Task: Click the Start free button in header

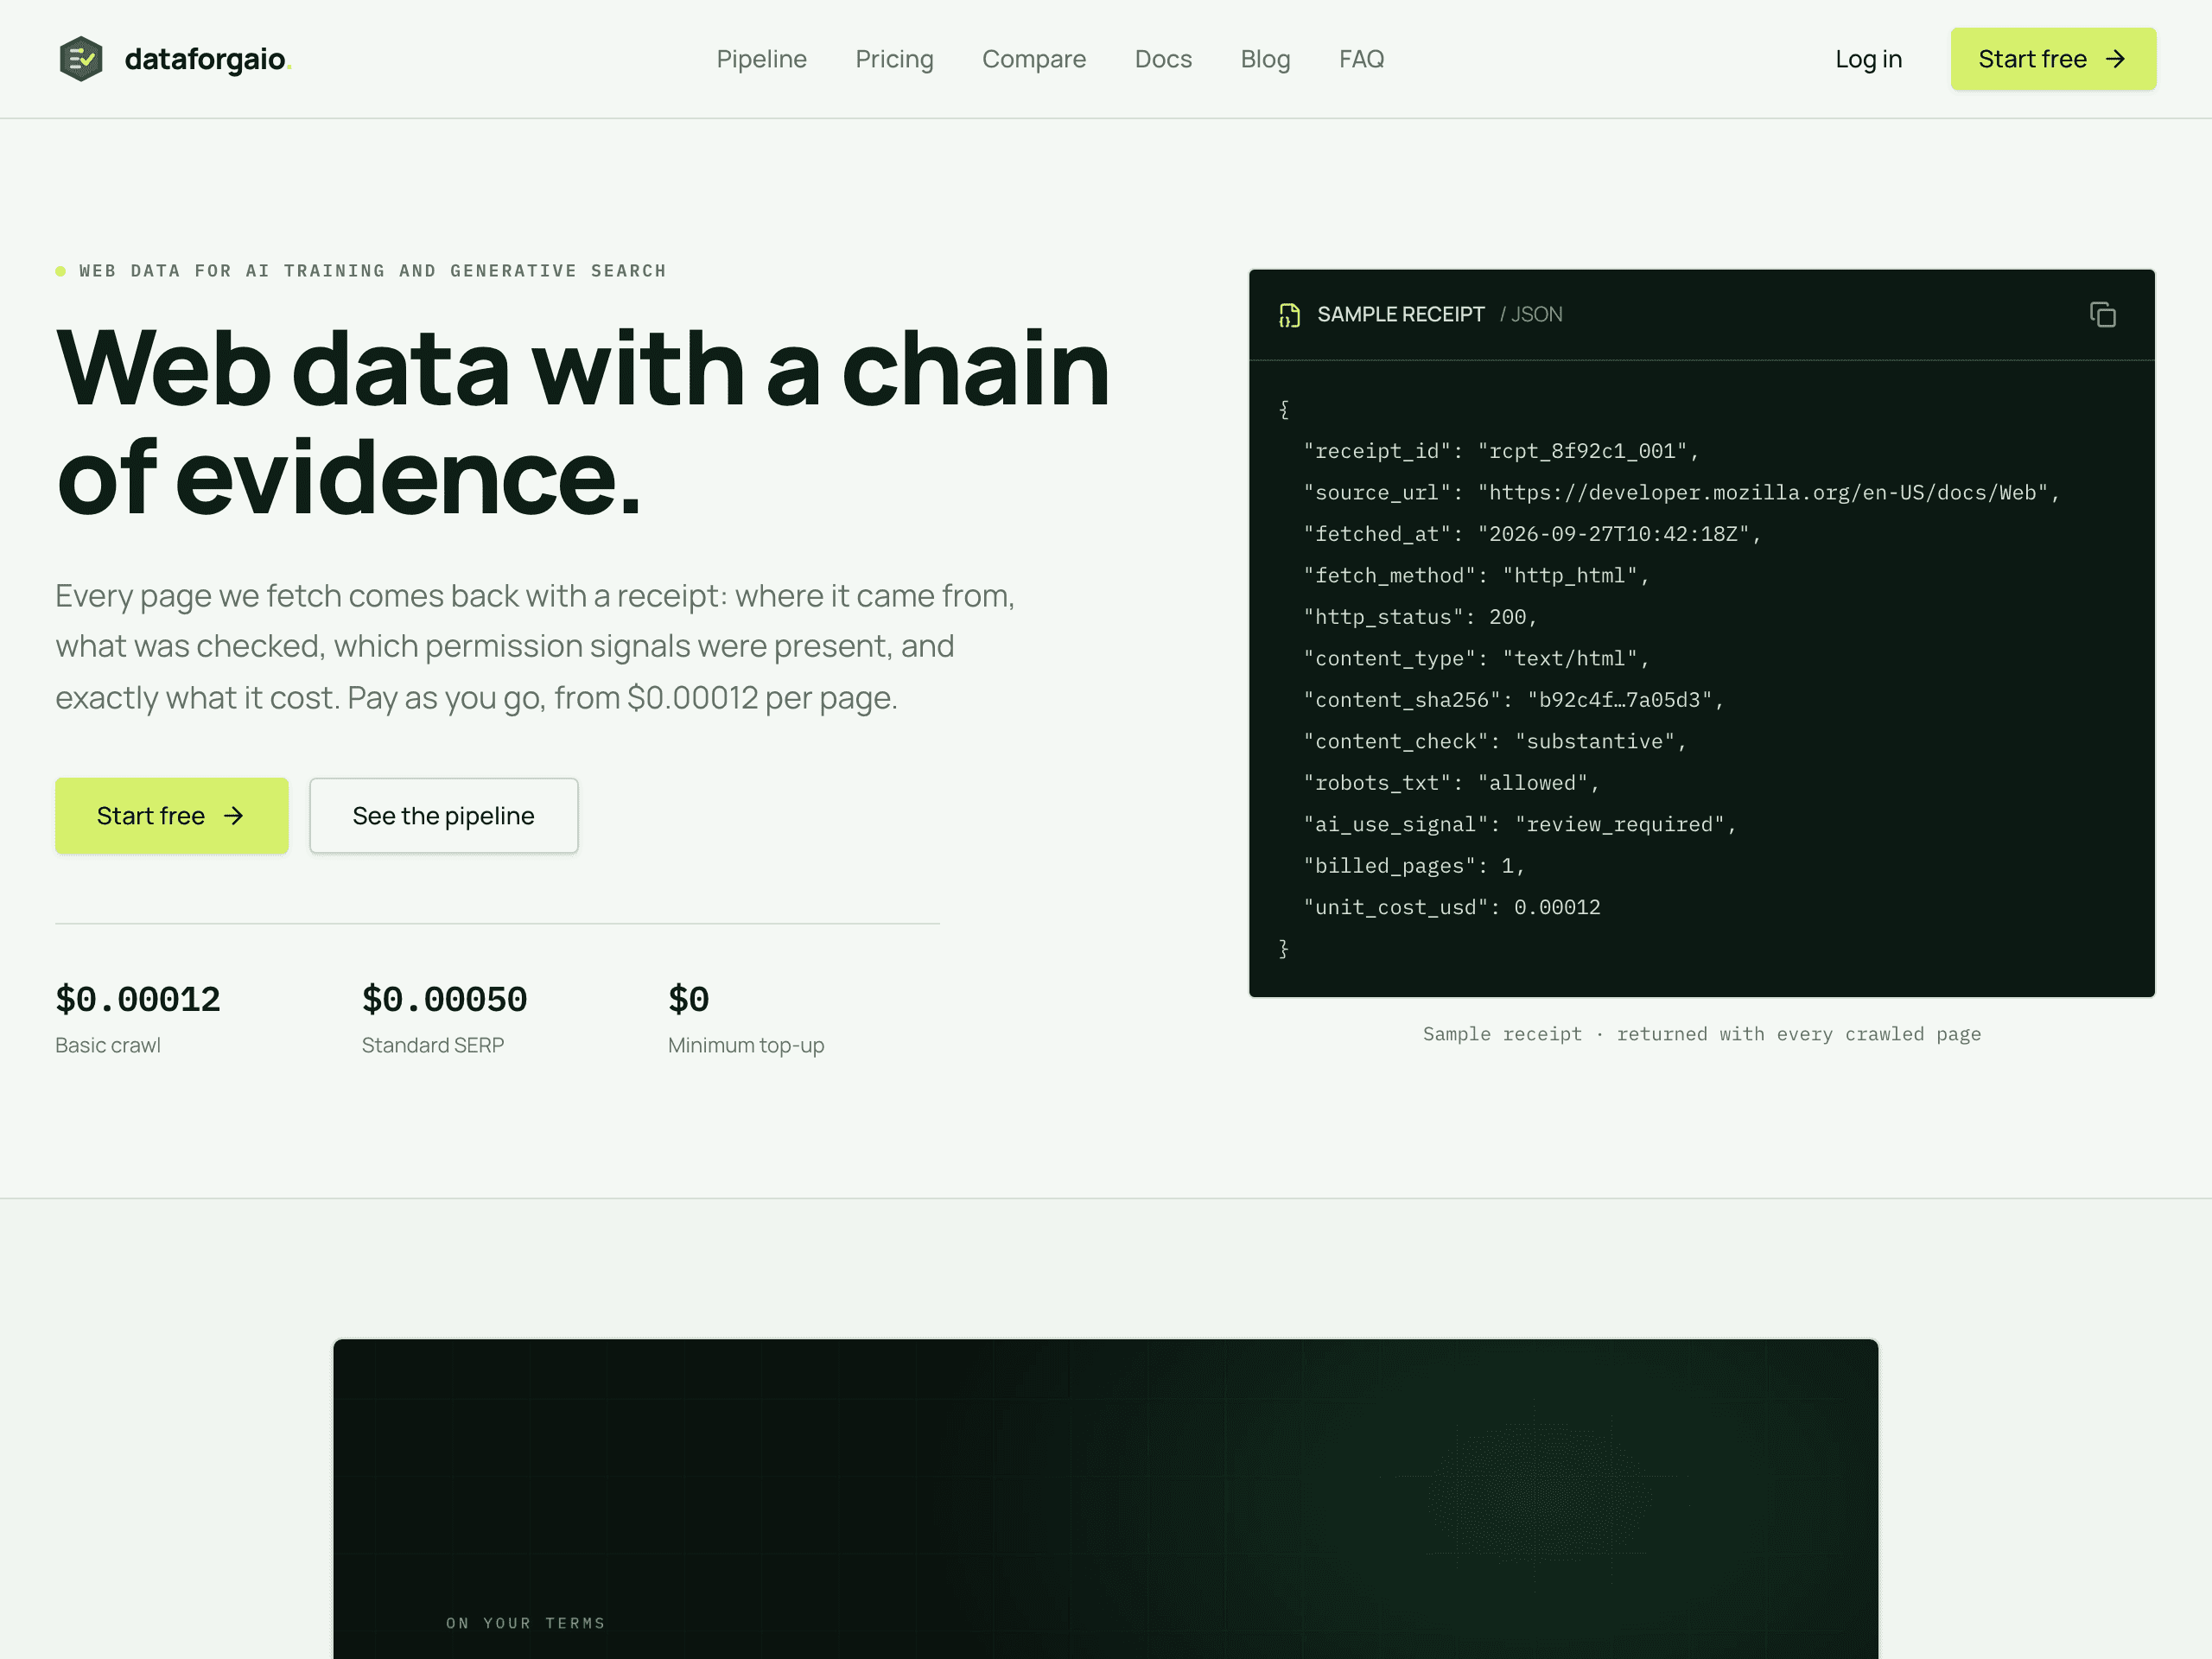Action: pyautogui.click(x=2053, y=59)
